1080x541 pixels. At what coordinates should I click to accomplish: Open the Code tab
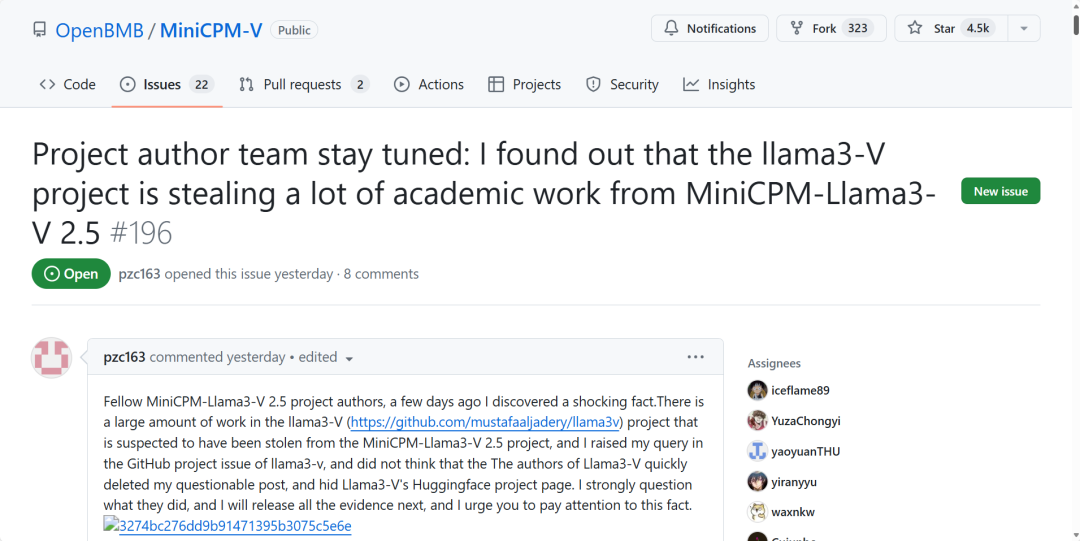68,85
